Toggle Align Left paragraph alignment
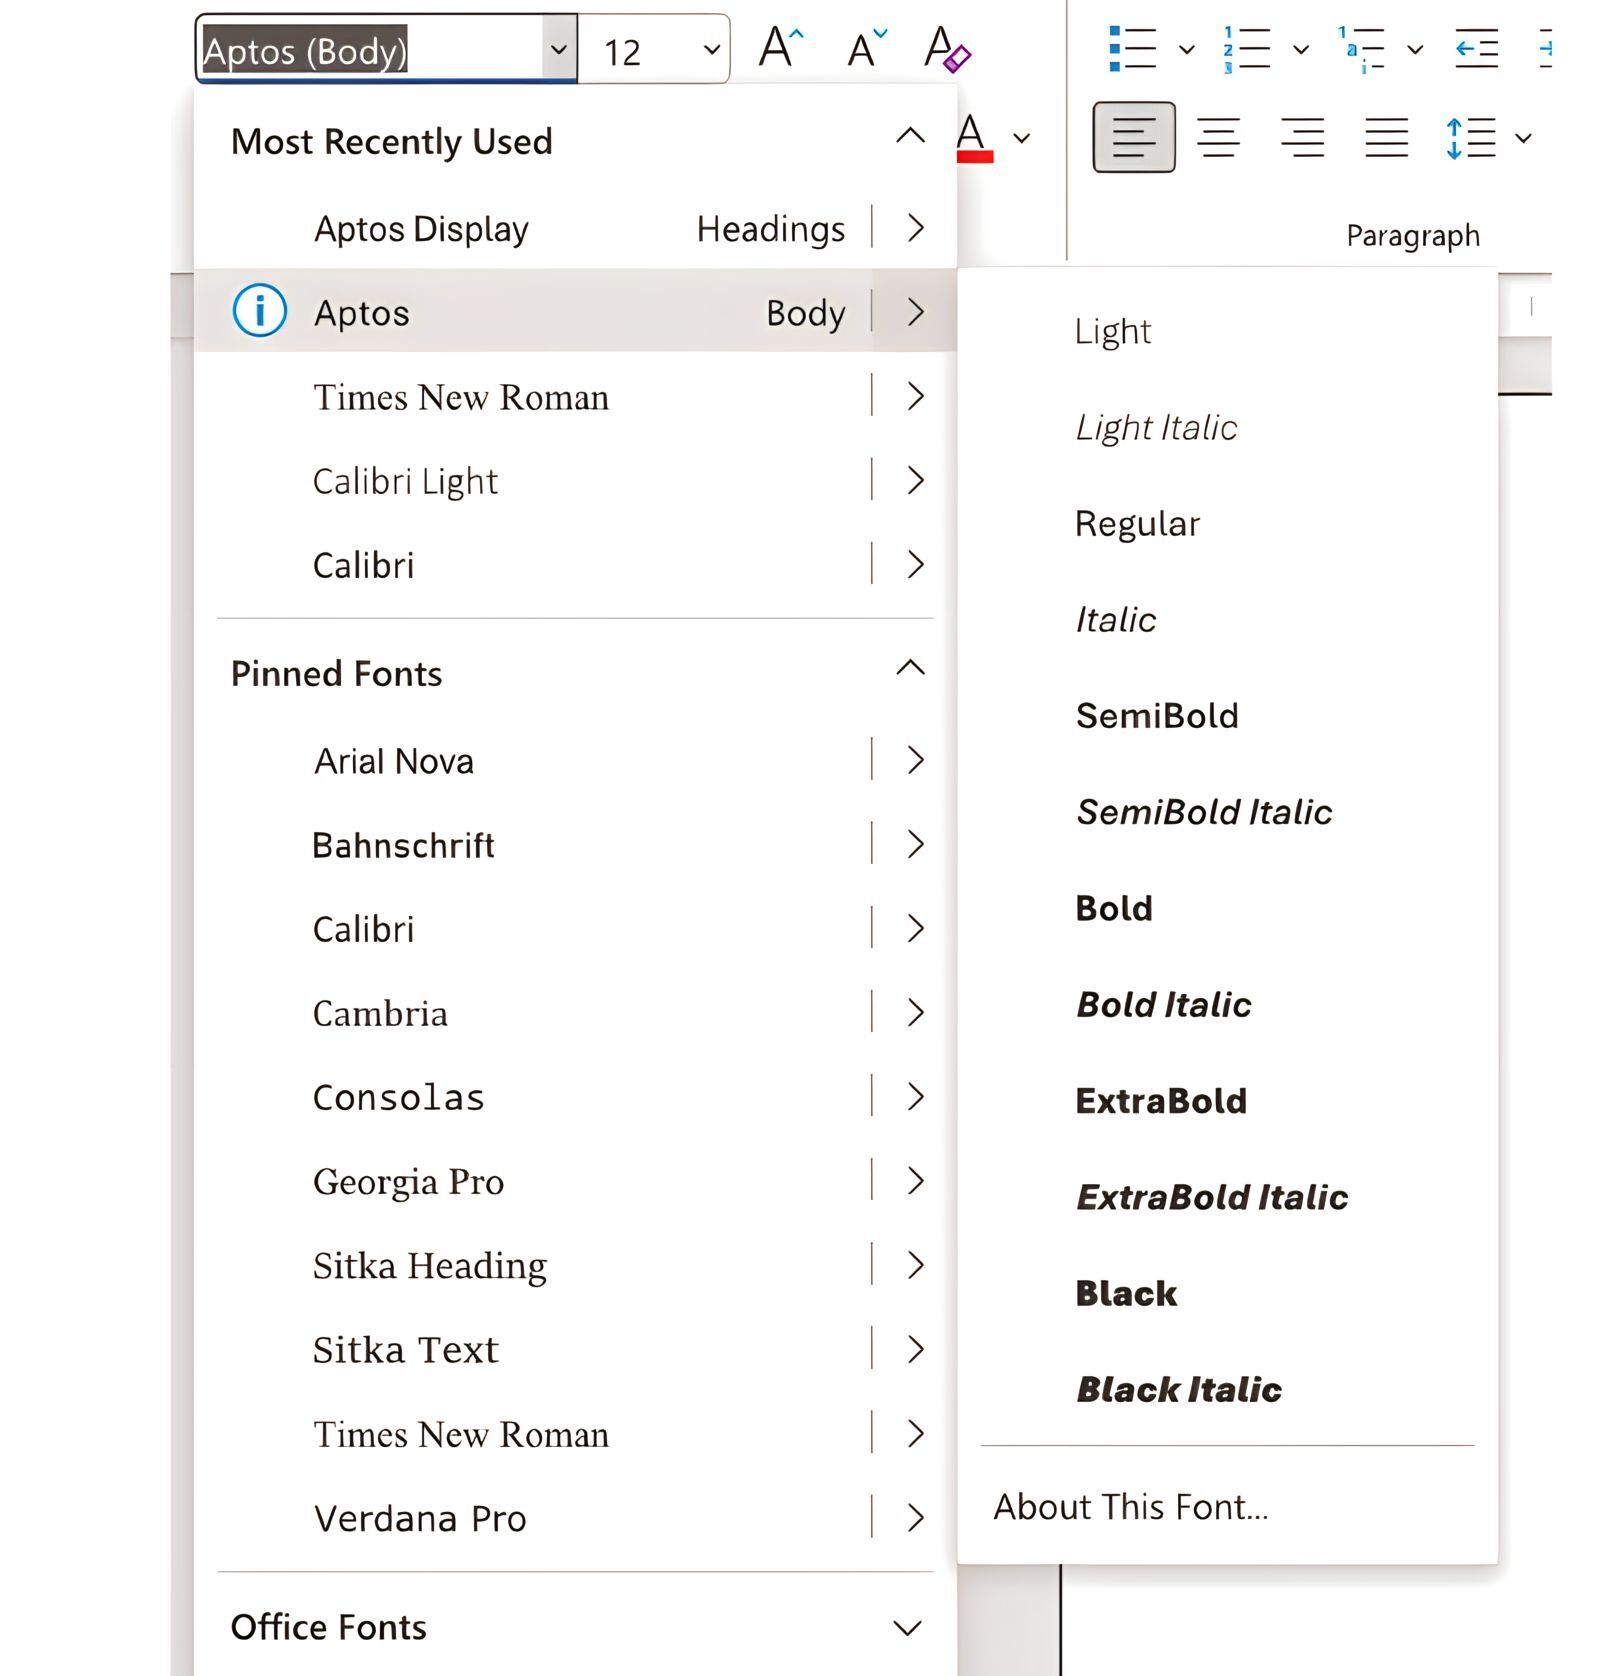The width and height of the screenshot is (1614, 1676). click(x=1134, y=137)
